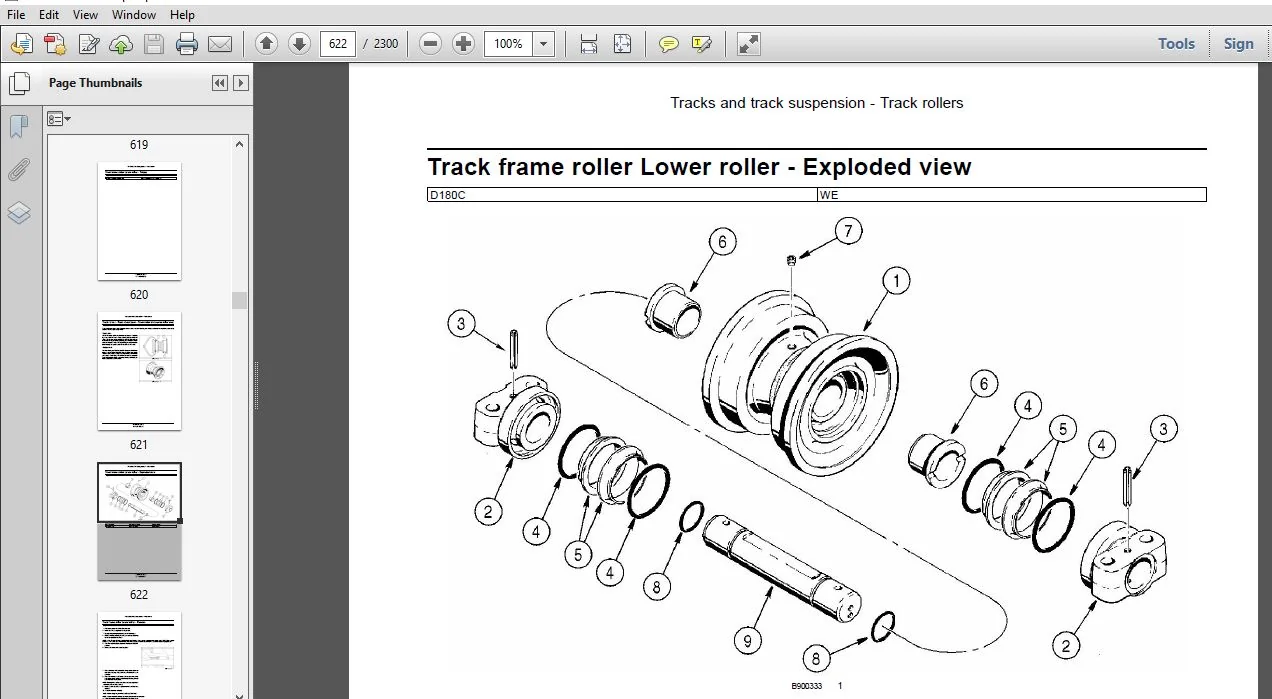Click the thumbnails panel right arrow

pyautogui.click(x=241, y=83)
